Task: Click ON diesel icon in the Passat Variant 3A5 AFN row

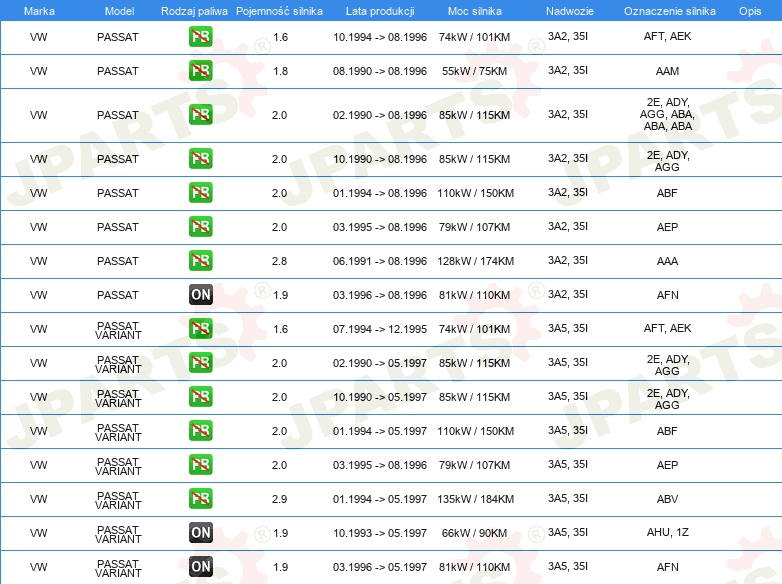Action: [x=200, y=567]
